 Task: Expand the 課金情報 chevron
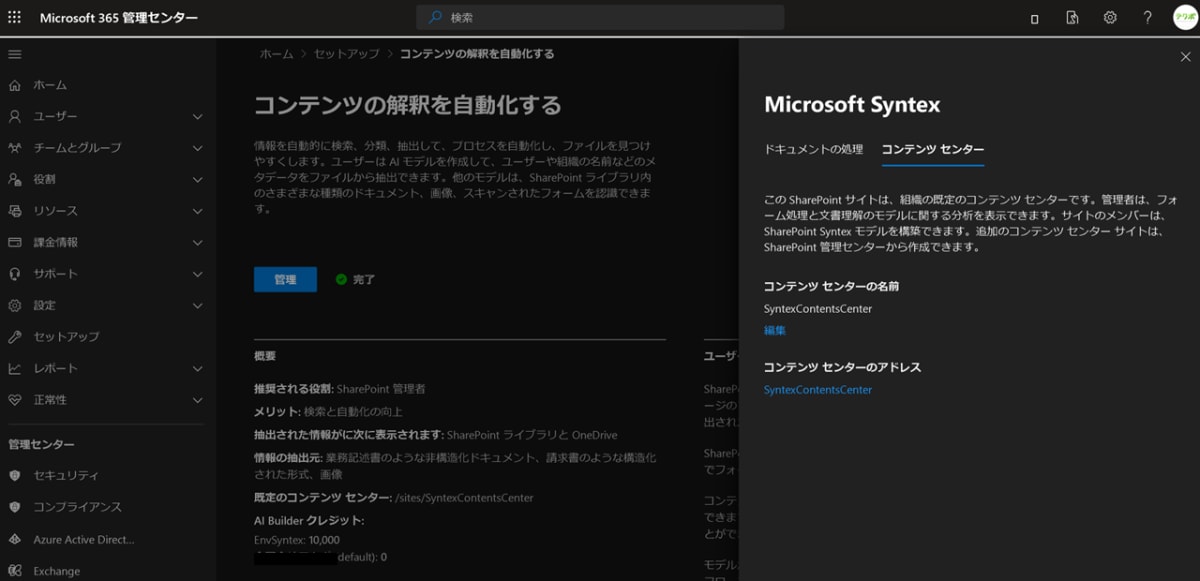[197, 242]
